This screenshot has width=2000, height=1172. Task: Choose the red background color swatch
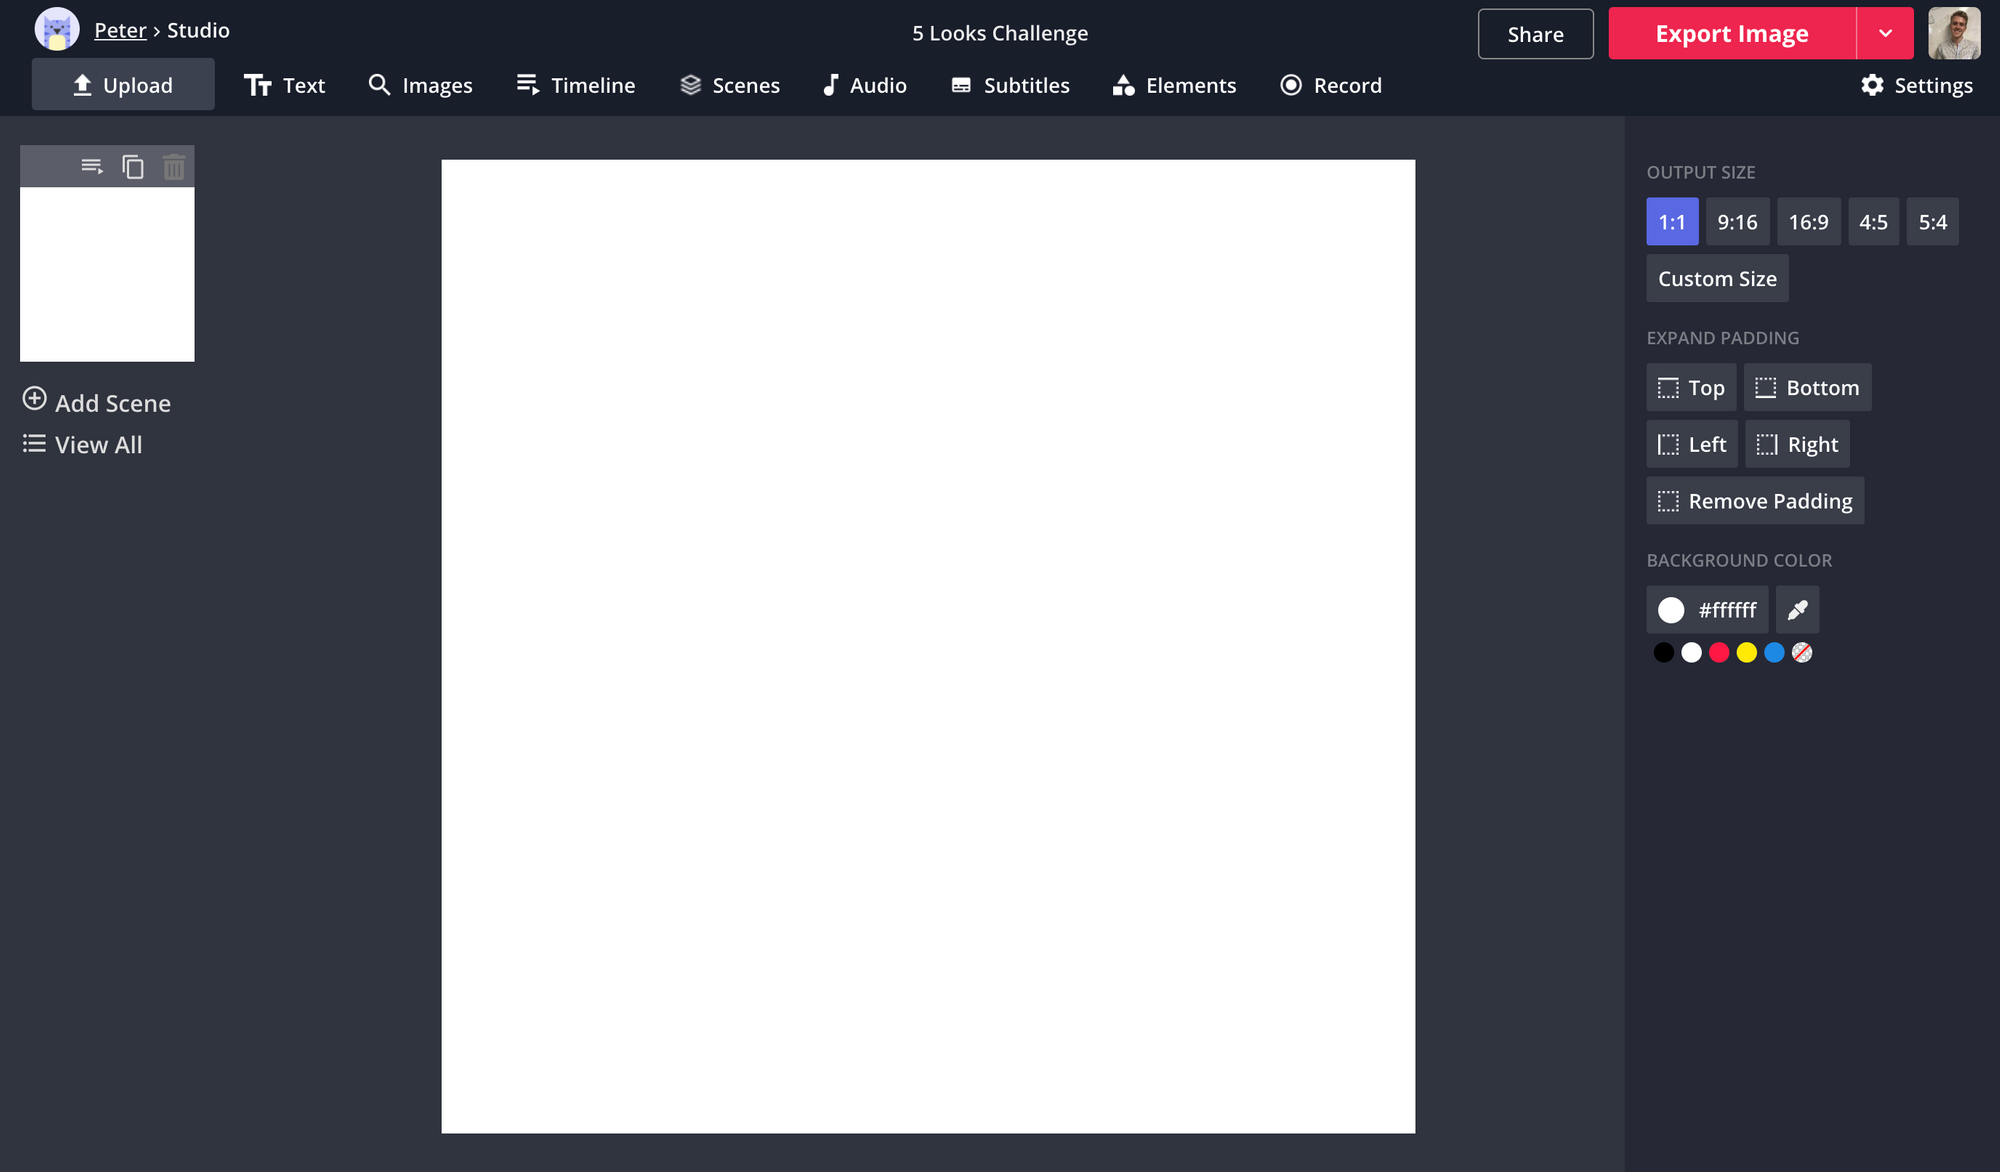click(x=1719, y=653)
